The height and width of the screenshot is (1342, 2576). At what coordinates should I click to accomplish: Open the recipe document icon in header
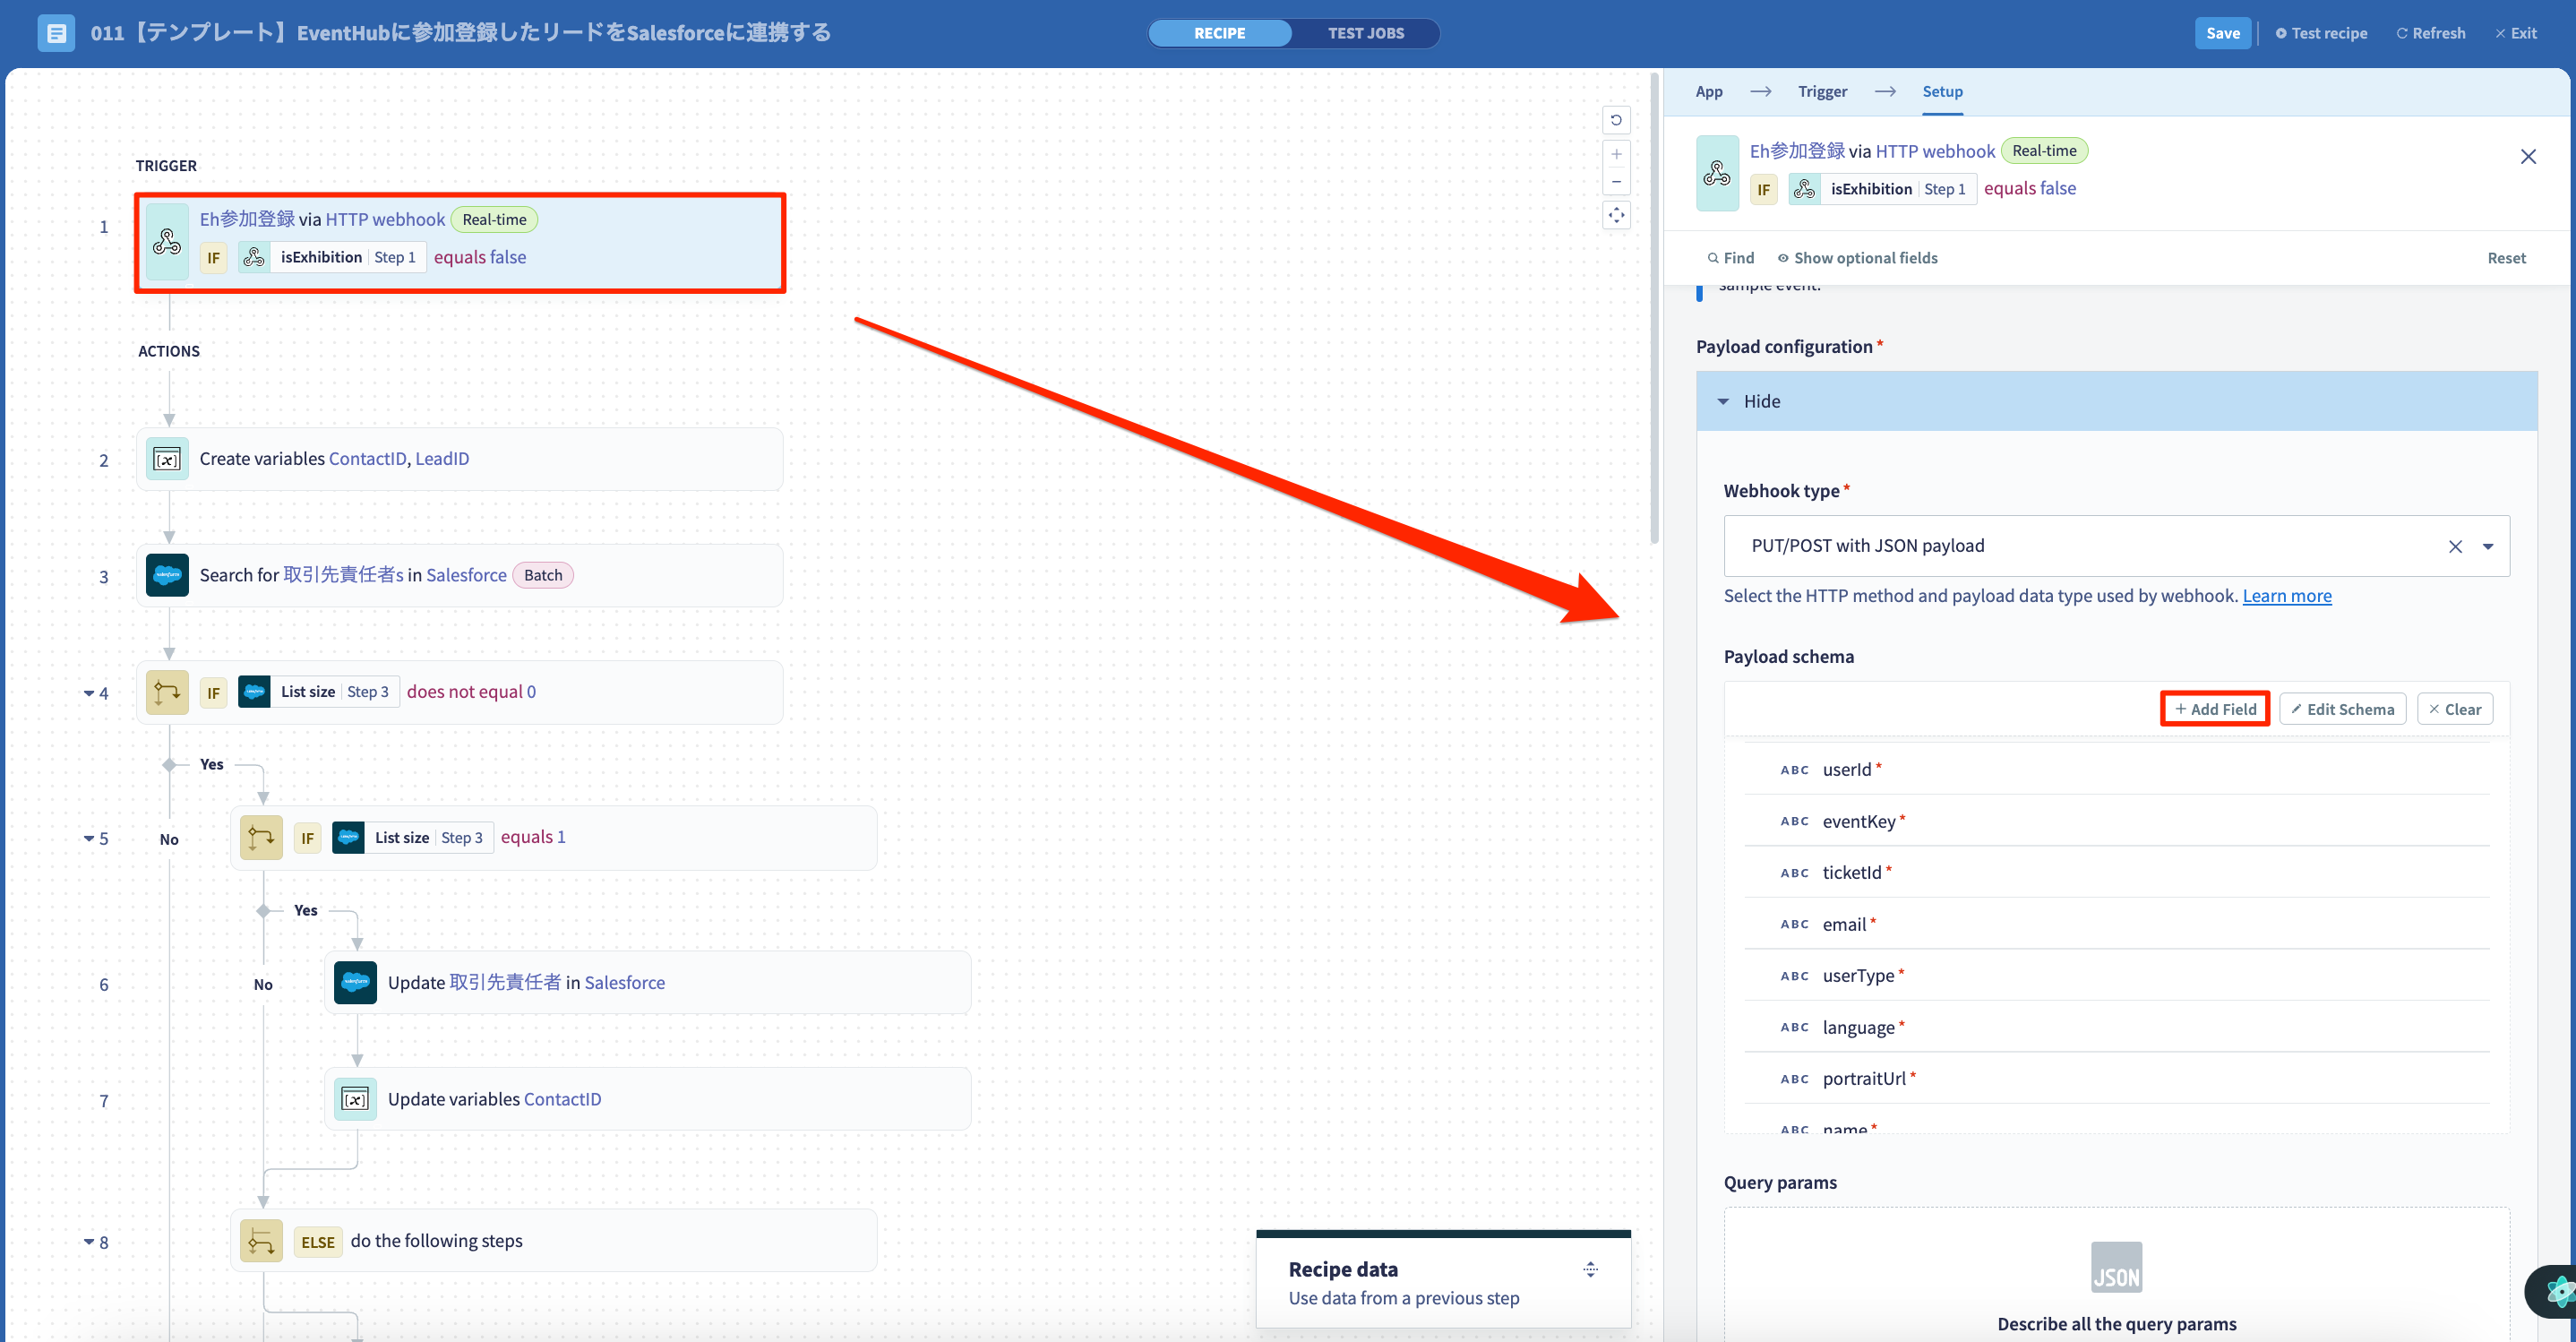tap(56, 33)
